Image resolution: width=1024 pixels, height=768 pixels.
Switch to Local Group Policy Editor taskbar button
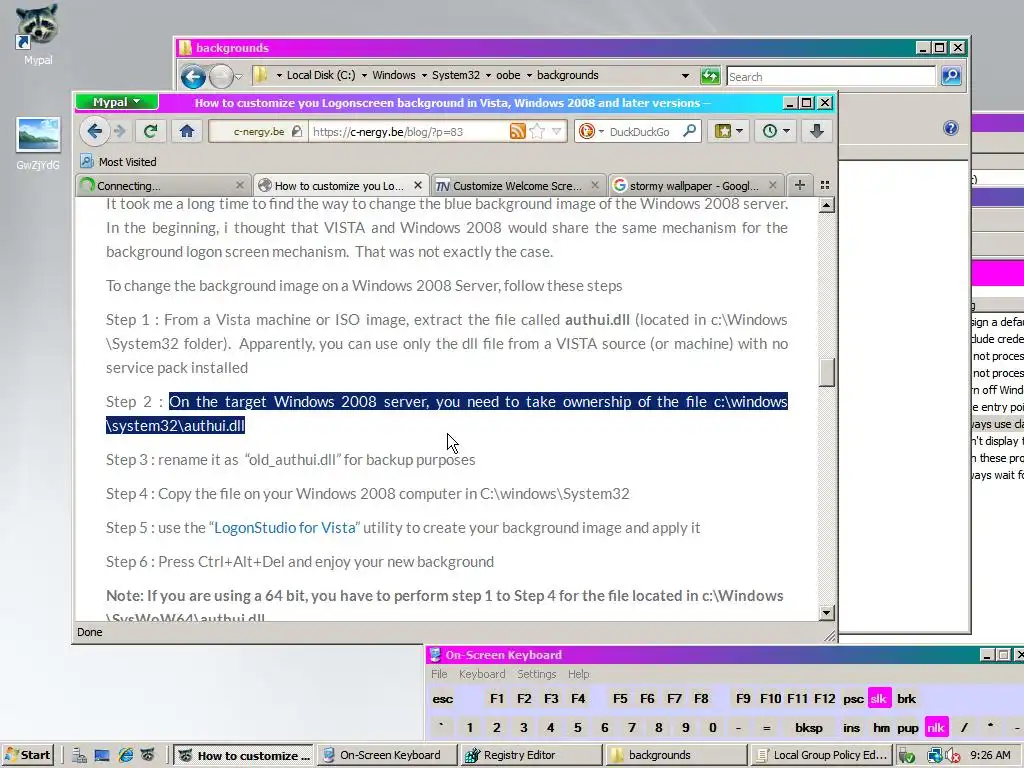tap(822, 755)
